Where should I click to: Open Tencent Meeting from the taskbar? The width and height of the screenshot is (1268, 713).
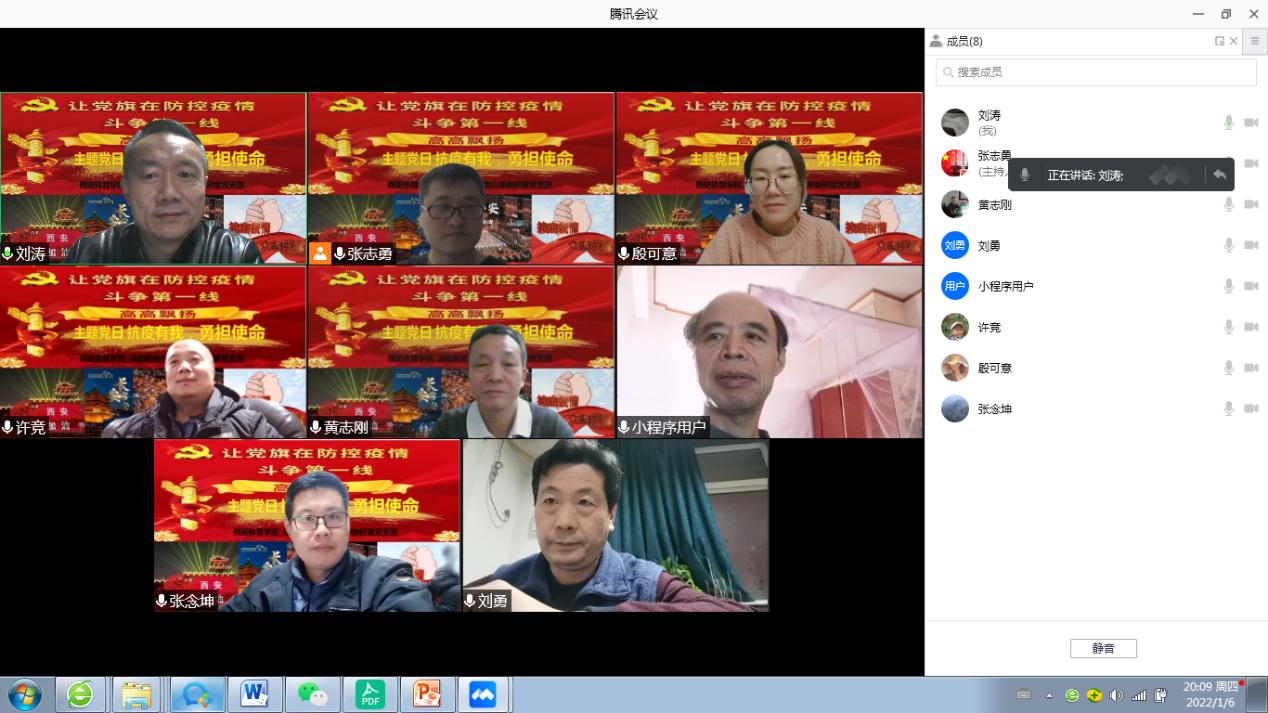coord(482,694)
